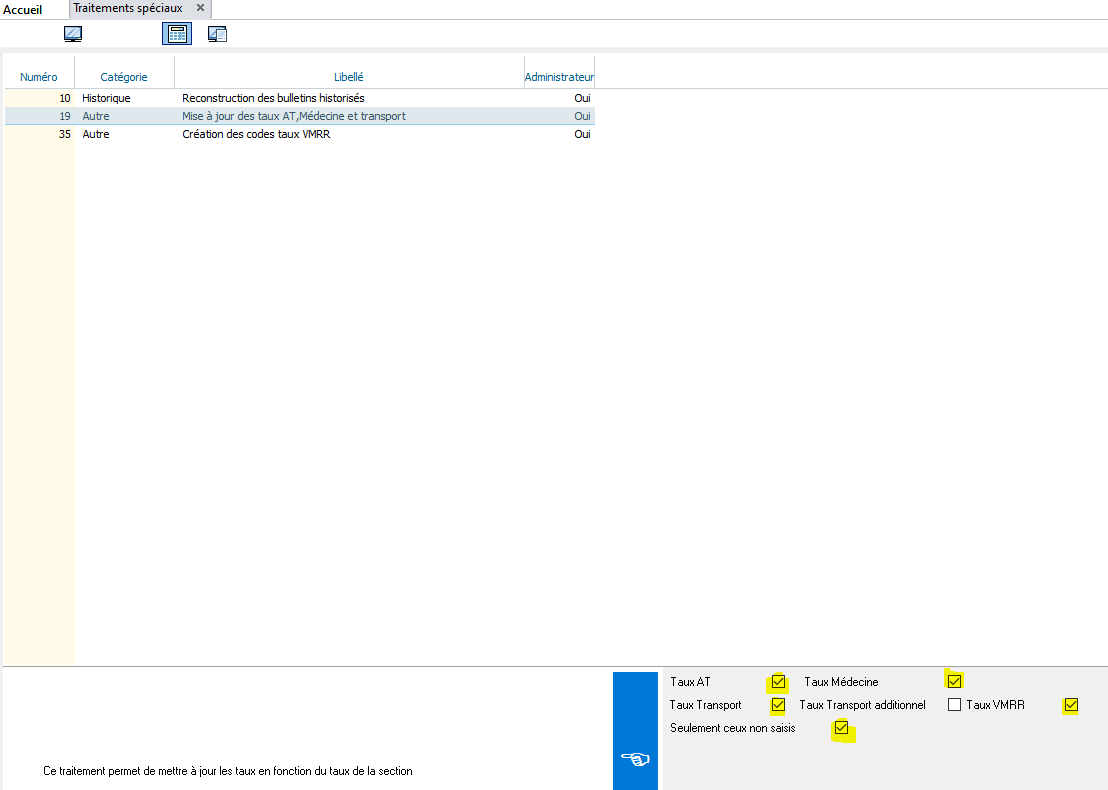
Task: Click the Administrateur column header
Action: 559,77
